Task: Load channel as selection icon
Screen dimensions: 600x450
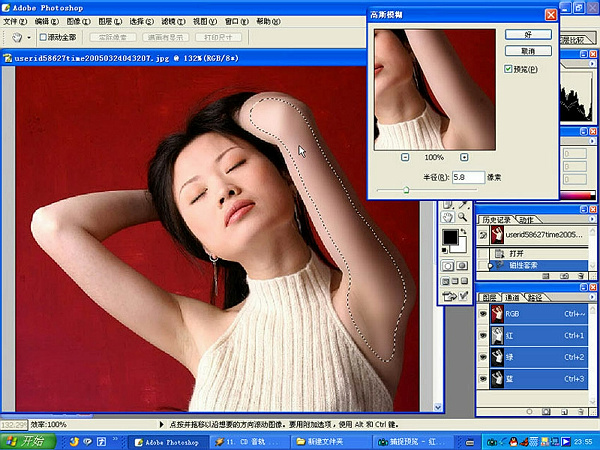Action: (x=530, y=412)
